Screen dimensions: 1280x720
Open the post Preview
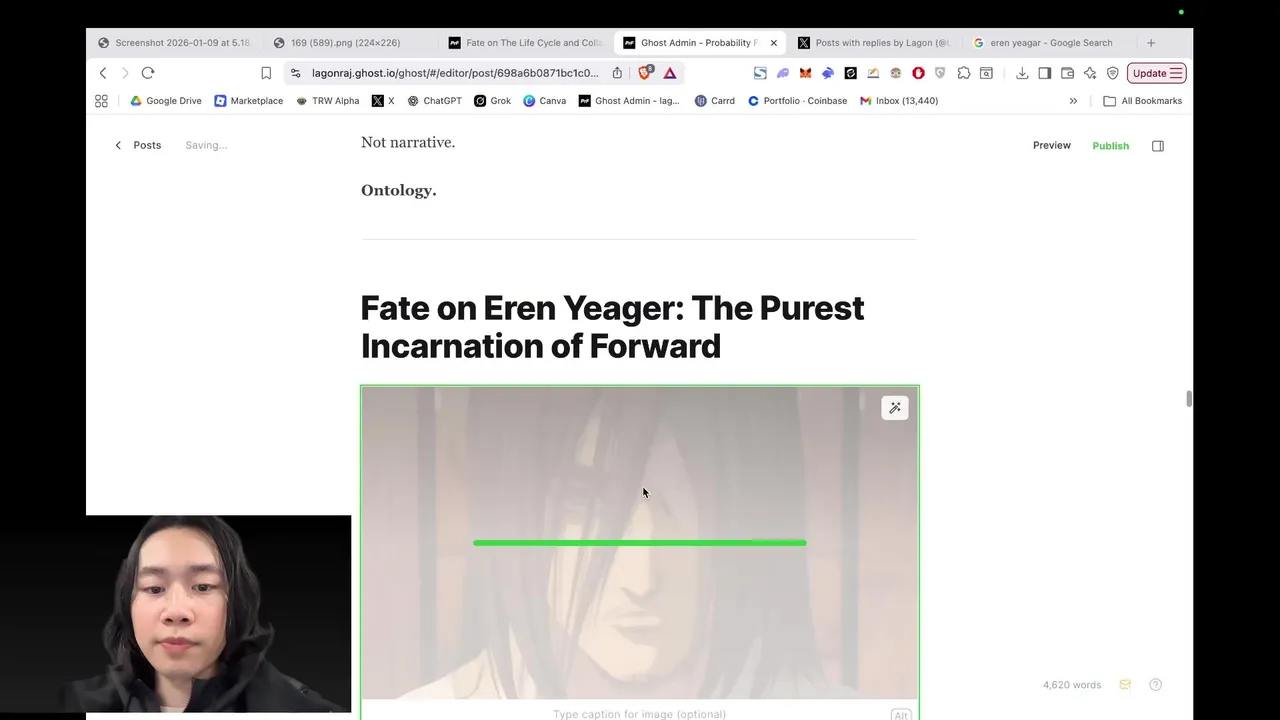[1051, 145]
